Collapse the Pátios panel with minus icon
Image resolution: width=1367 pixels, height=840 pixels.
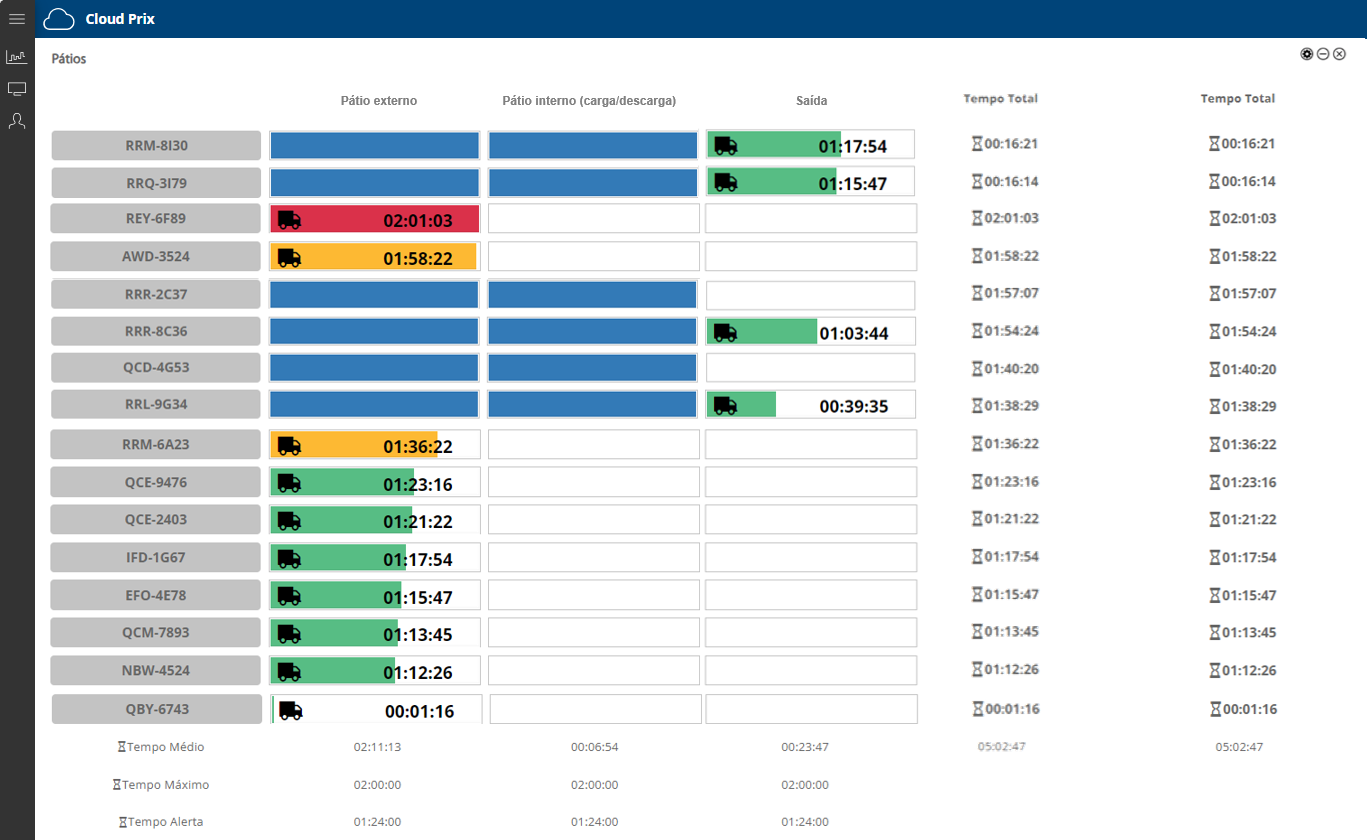[1322, 54]
